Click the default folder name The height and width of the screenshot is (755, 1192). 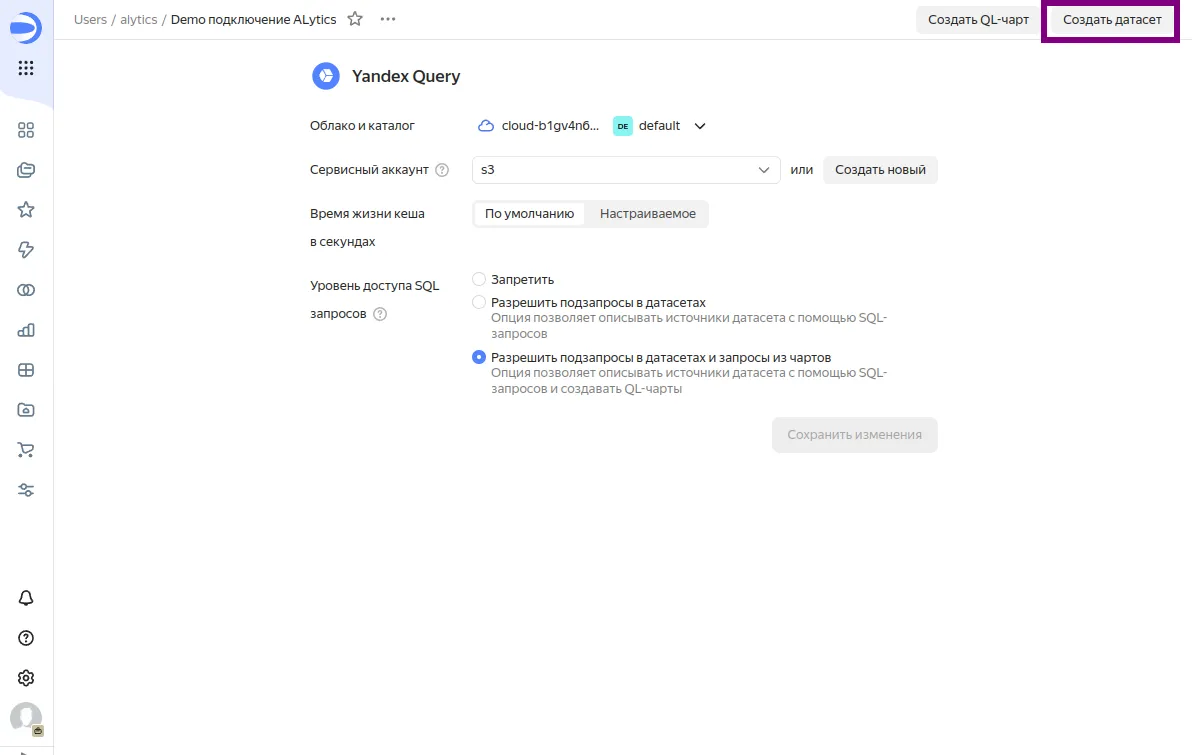(659, 126)
